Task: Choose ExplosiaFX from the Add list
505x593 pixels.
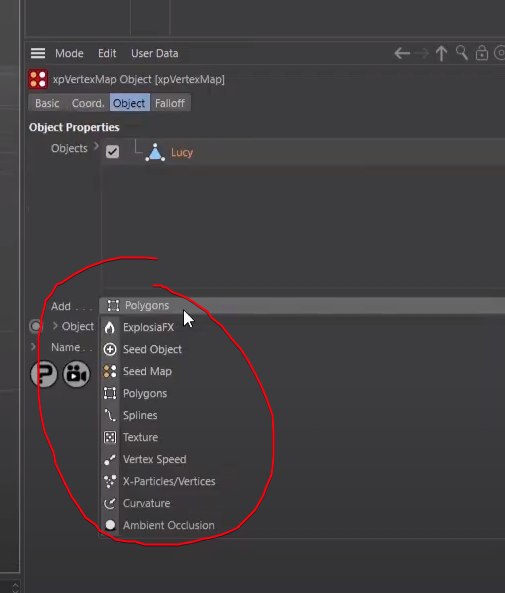Action: pyautogui.click(x=148, y=328)
